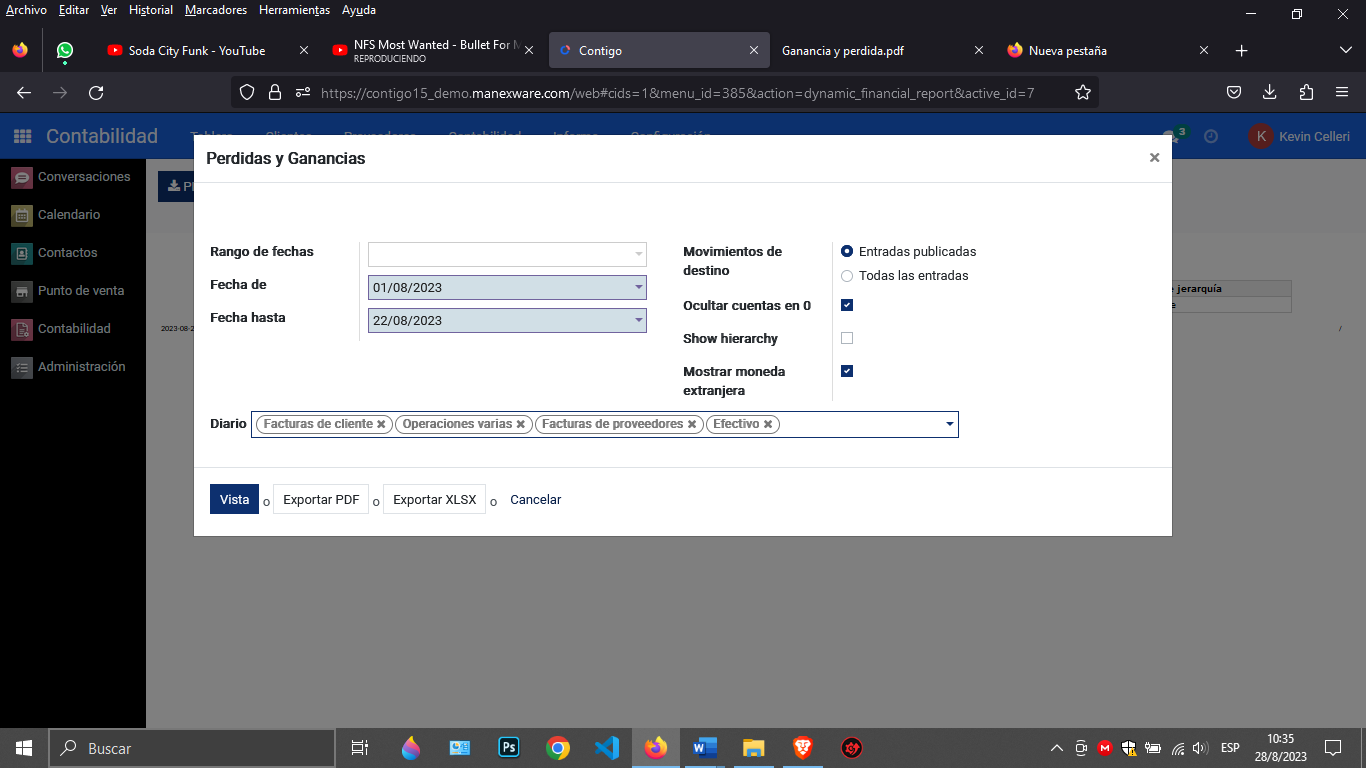Open the Firefox extensions panel

[1306, 93]
